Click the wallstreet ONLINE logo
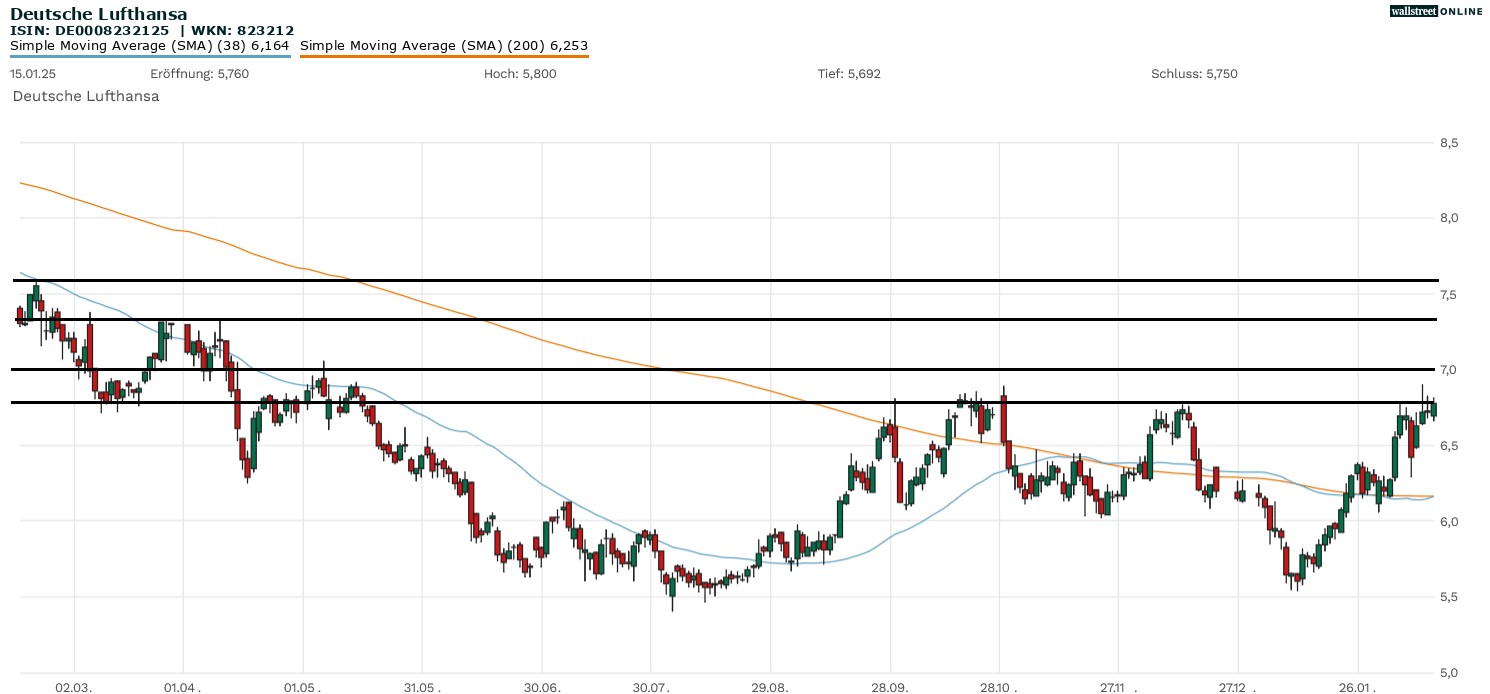This screenshot has height=694, width=1490. point(1436,11)
